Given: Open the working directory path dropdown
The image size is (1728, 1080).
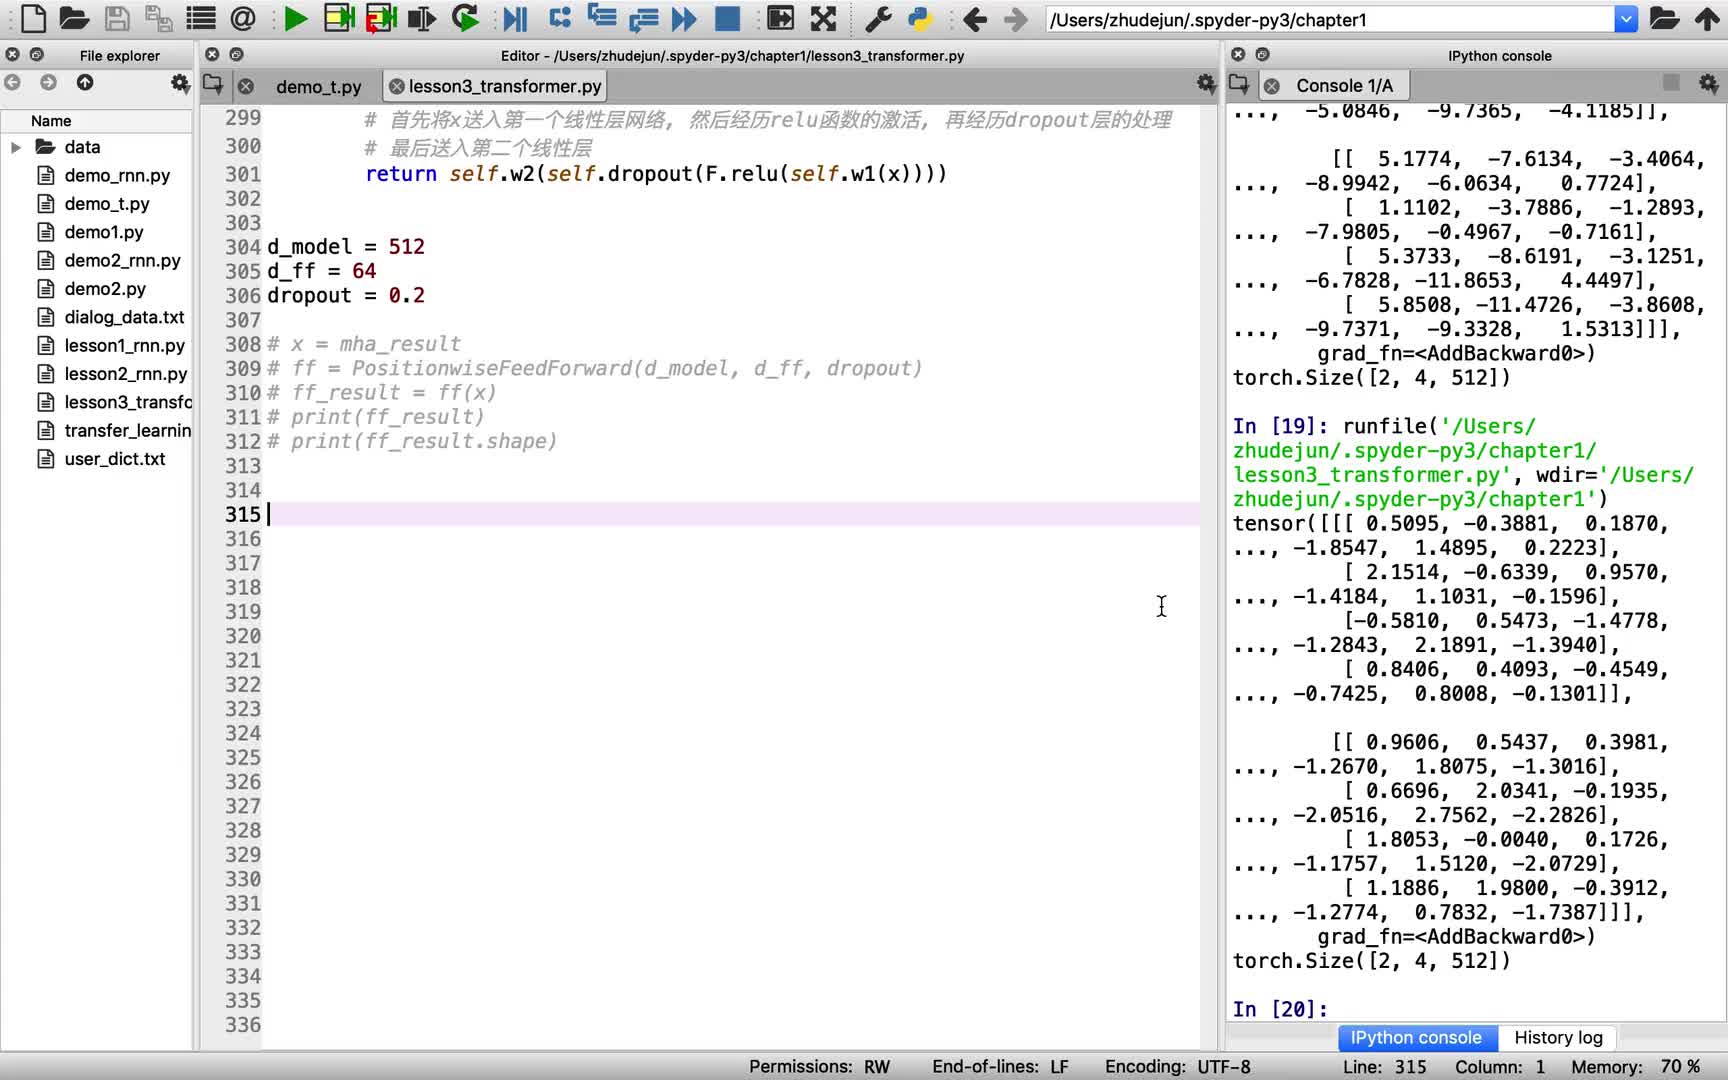Looking at the screenshot, I should pos(1626,19).
